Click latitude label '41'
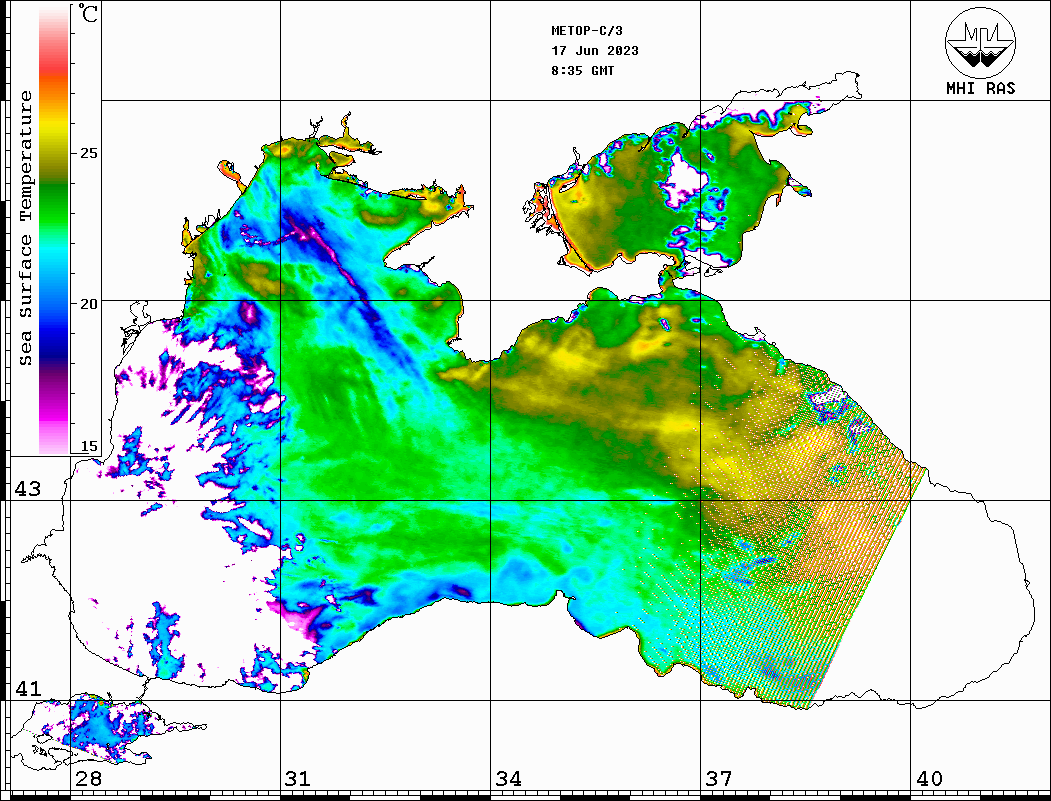The height and width of the screenshot is (801, 1051). pyautogui.click(x=28, y=688)
